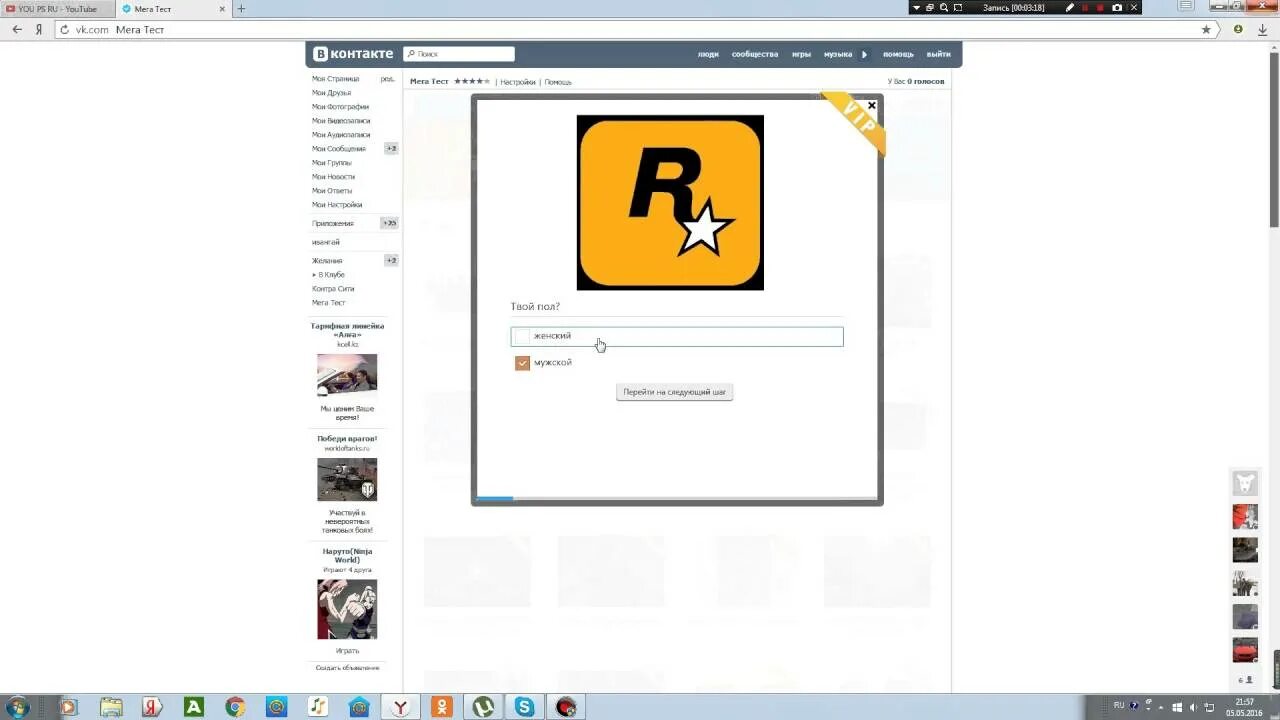
Task: Open Skype from taskbar
Action: coord(524,707)
